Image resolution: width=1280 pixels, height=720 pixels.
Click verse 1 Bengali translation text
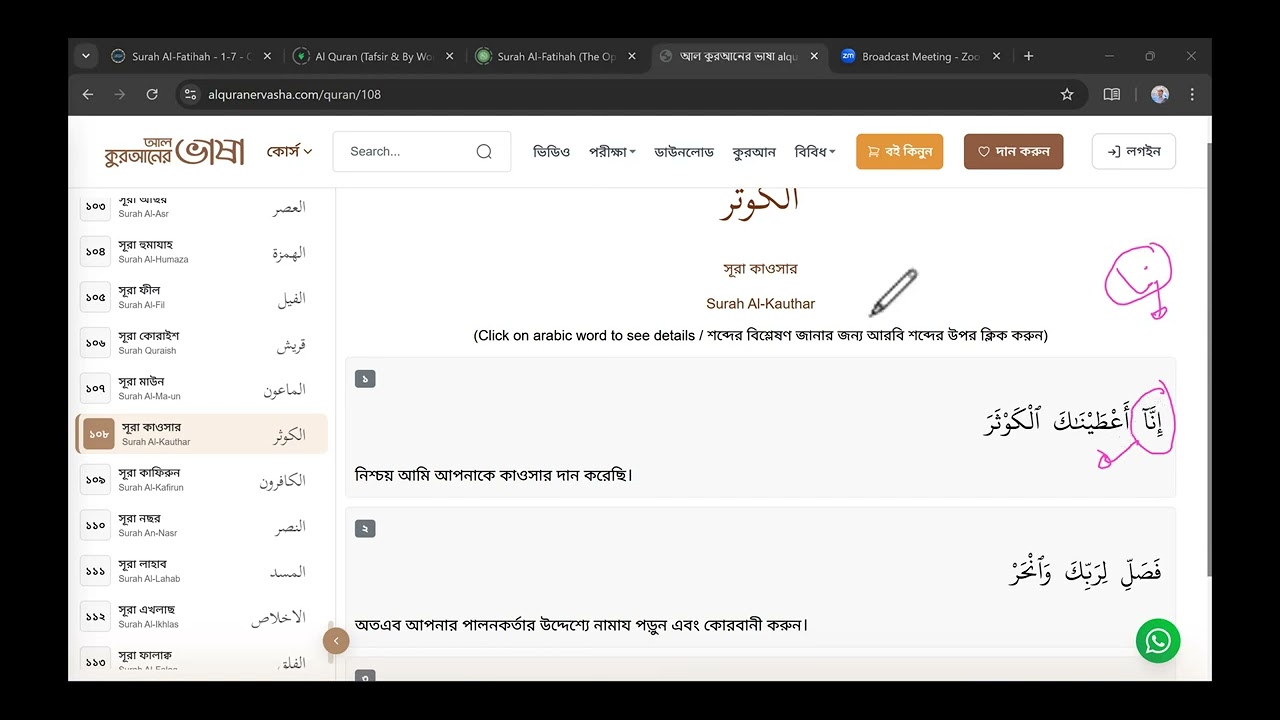click(494, 475)
